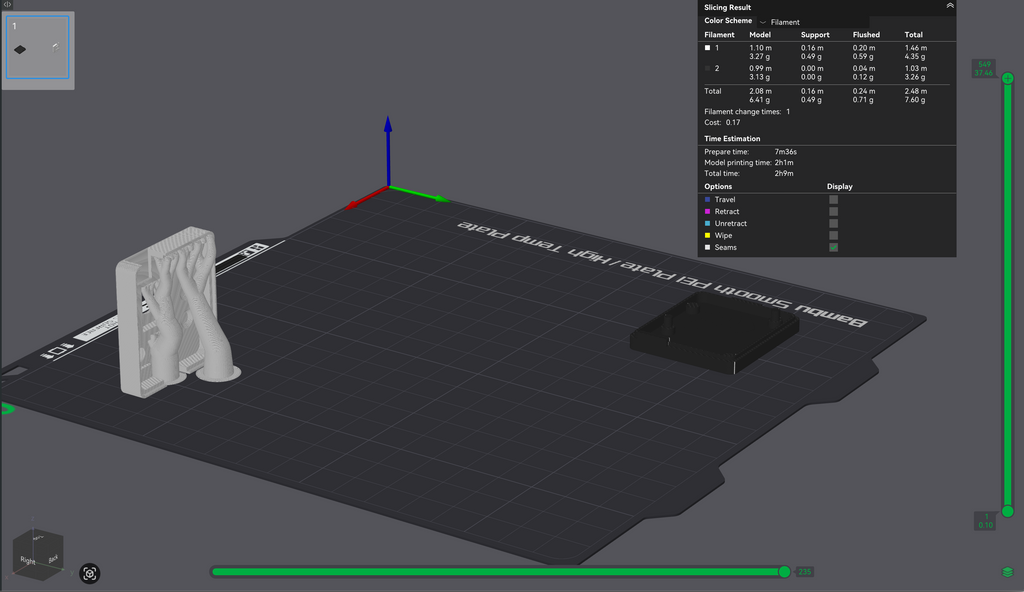Image resolution: width=1024 pixels, height=592 pixels.
Task: Click the Filament 2 model value 0.99 m
Action: point(760,68)
